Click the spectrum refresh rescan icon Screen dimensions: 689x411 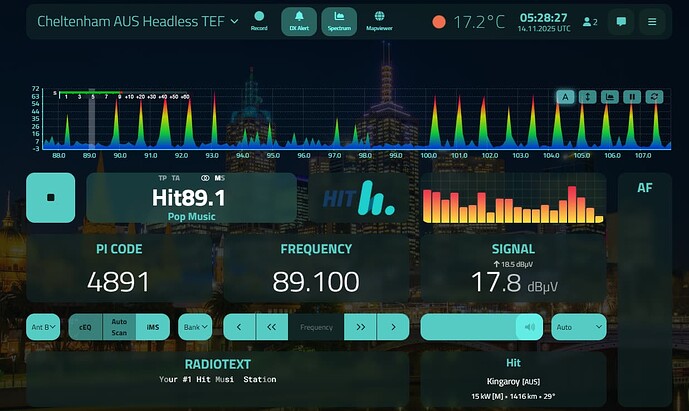(x=654, y=97)
